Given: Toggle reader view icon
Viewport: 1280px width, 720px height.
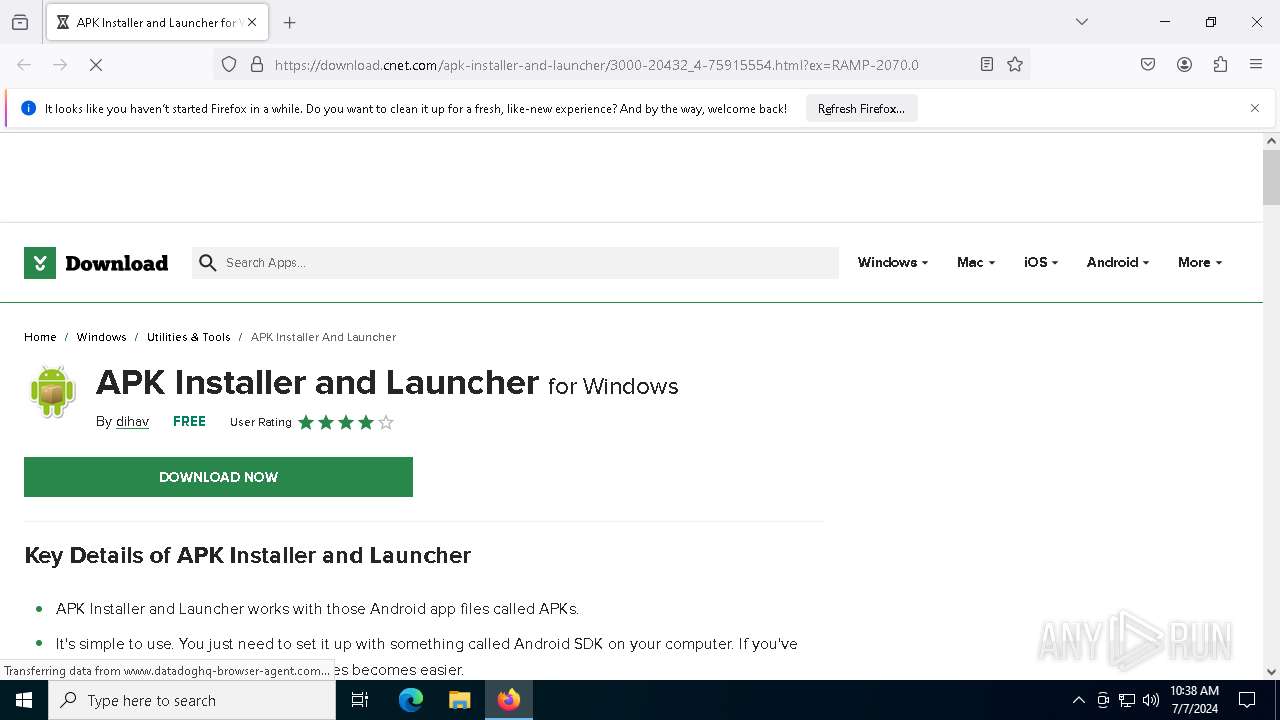Looking at the screenshot, I should pos(987,65).
